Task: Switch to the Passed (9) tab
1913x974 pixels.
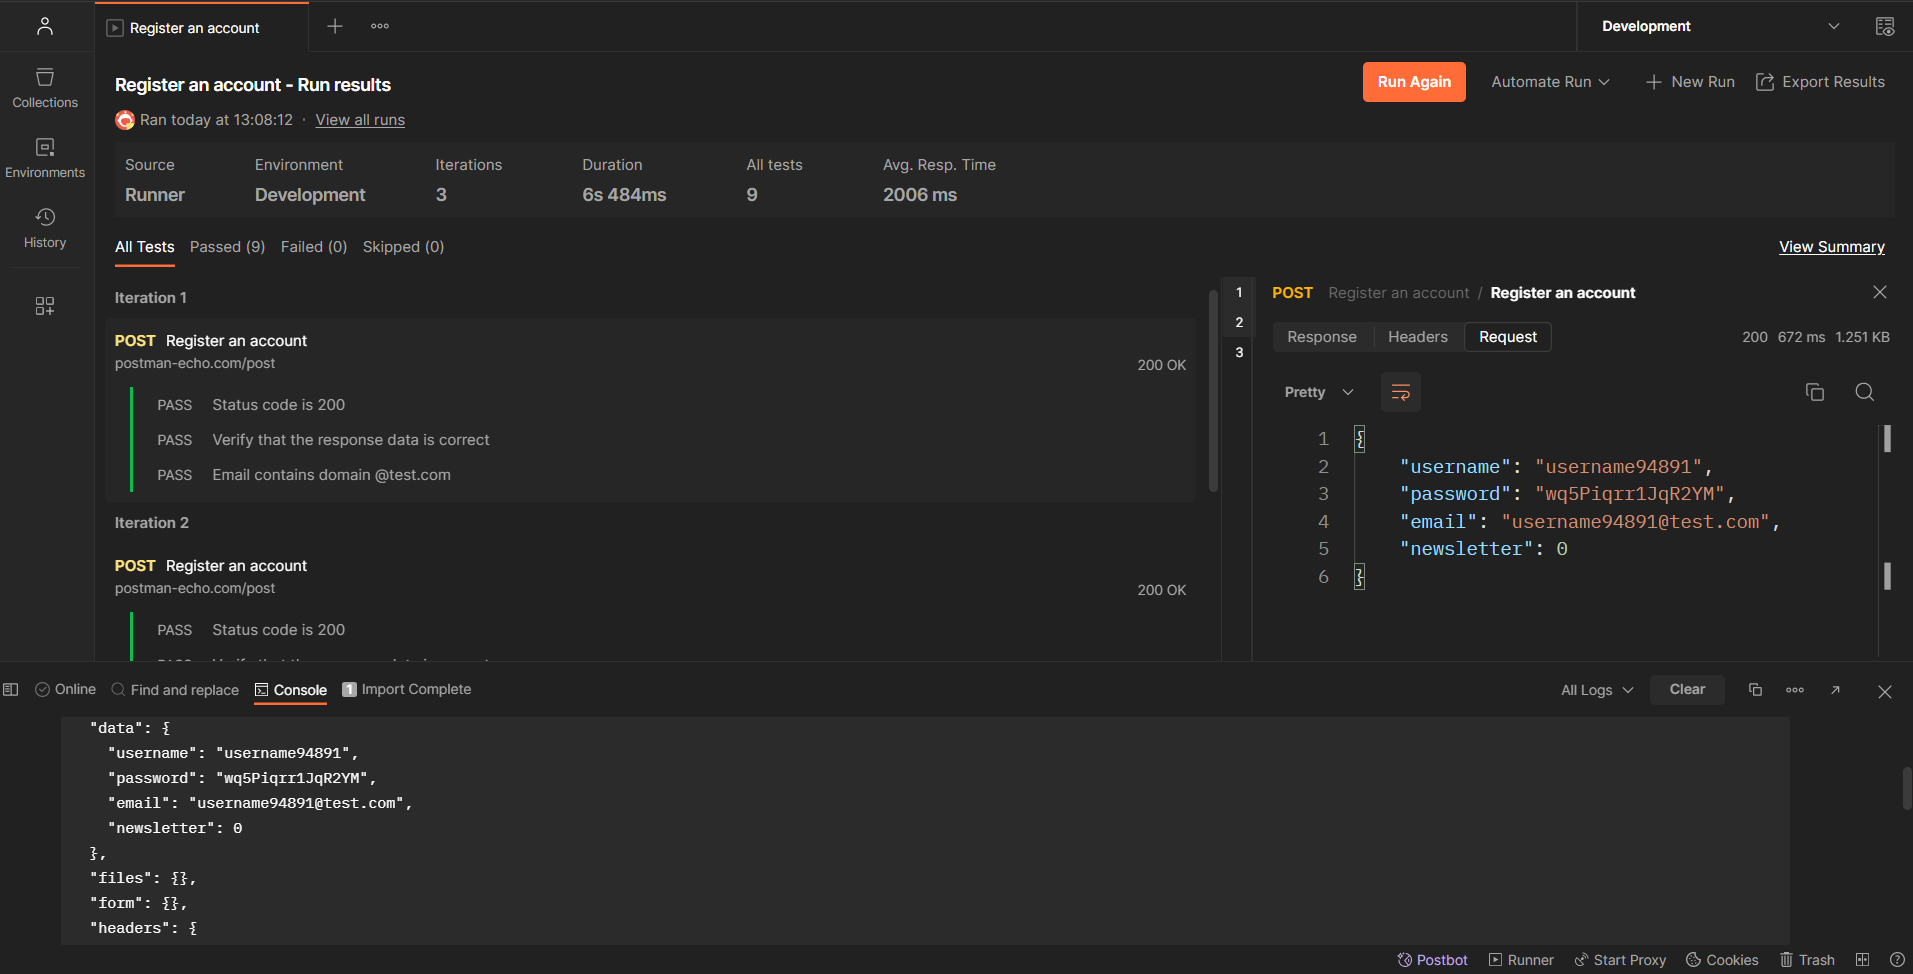Action: [227, 247]
